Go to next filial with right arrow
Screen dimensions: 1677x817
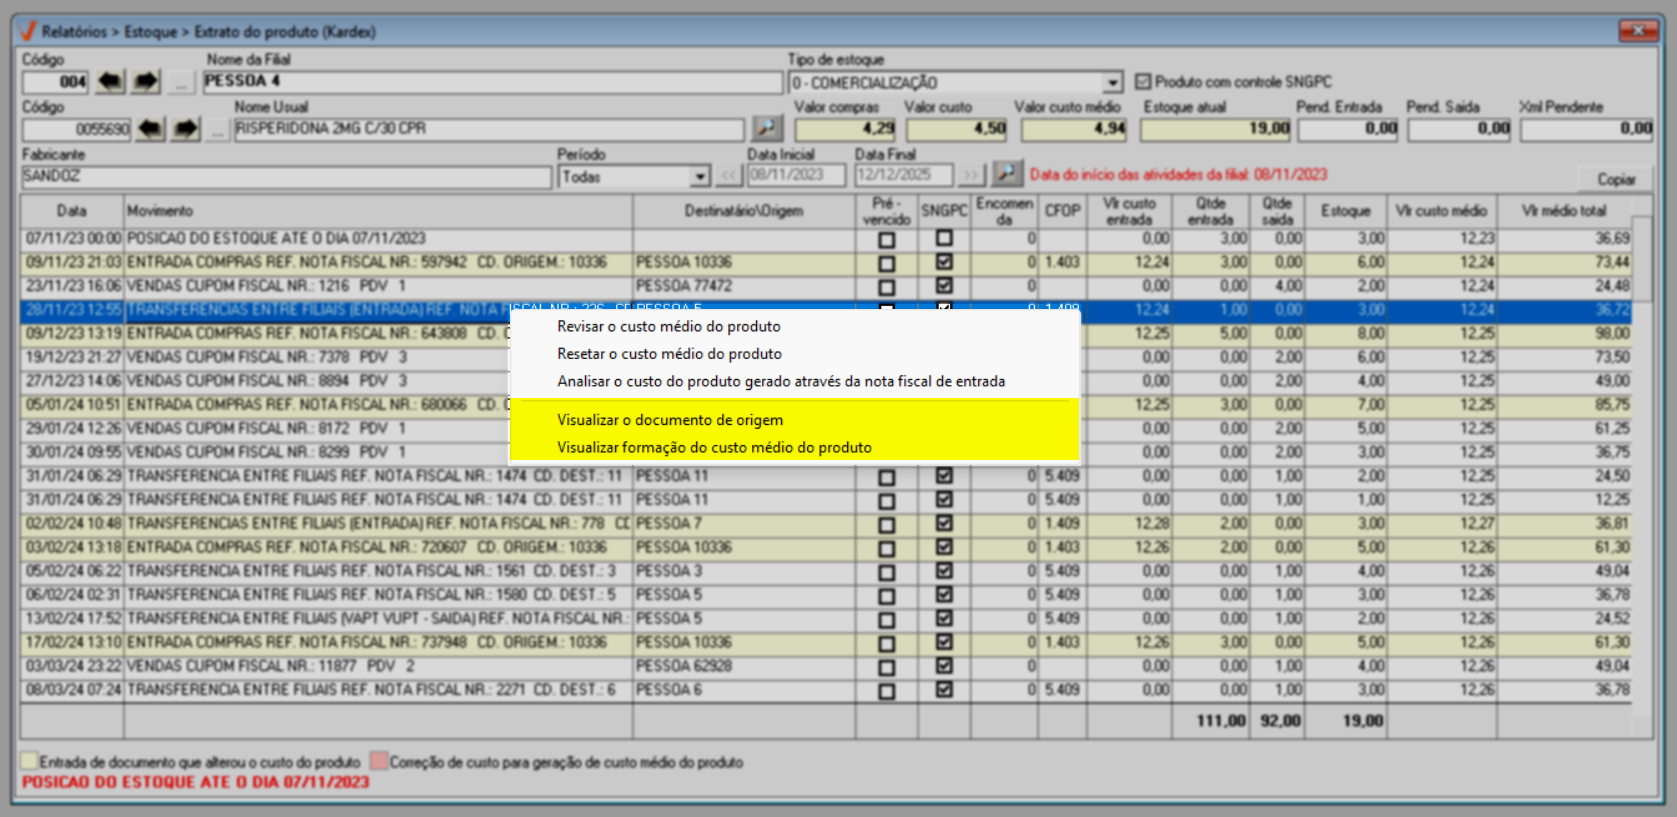click(x=146, y=82)
